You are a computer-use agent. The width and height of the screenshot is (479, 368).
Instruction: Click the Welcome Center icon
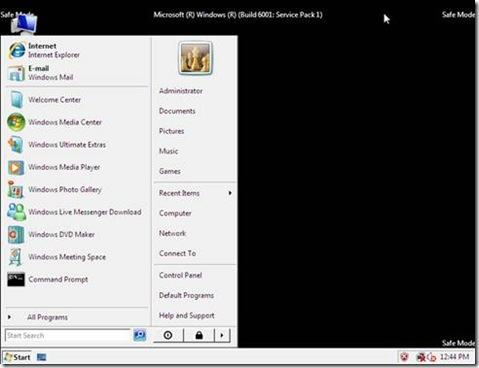pyautogui.click(x=16, y=100)
